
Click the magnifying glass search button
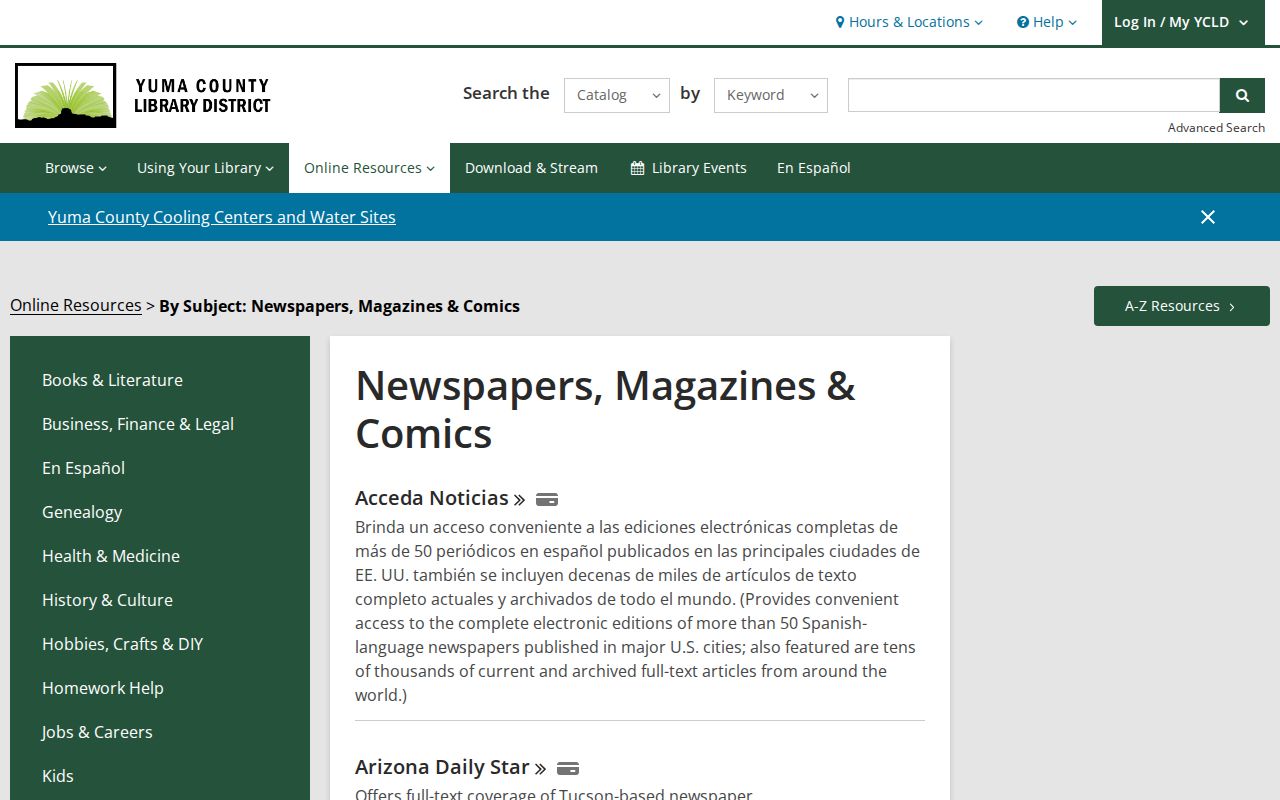[x=1242, y=95]
